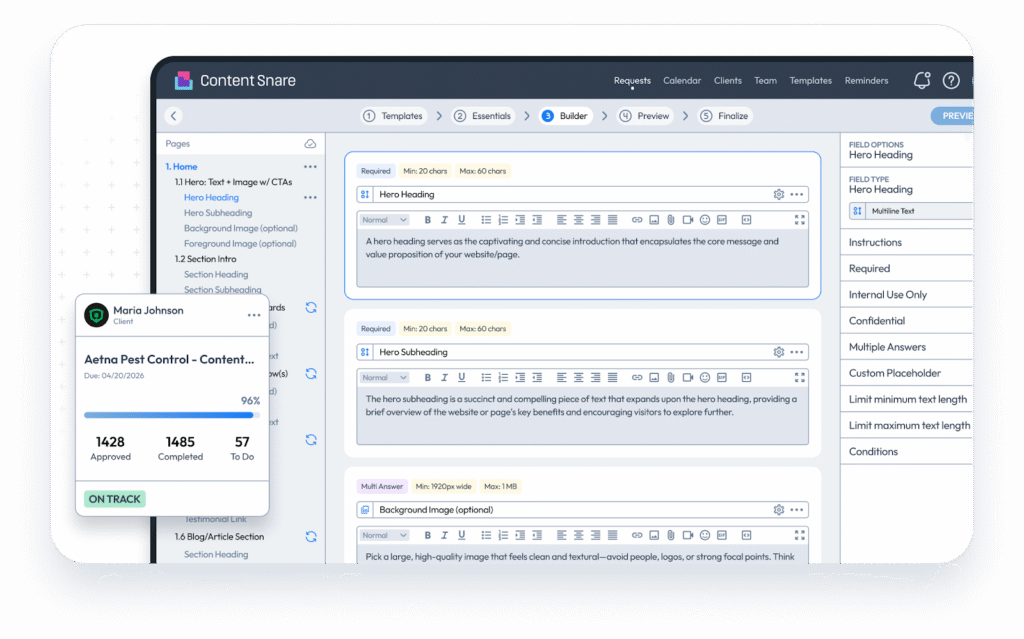Open the Clients nav item
The height and width of the screenshot is (639, 1024).
(728, 80)
